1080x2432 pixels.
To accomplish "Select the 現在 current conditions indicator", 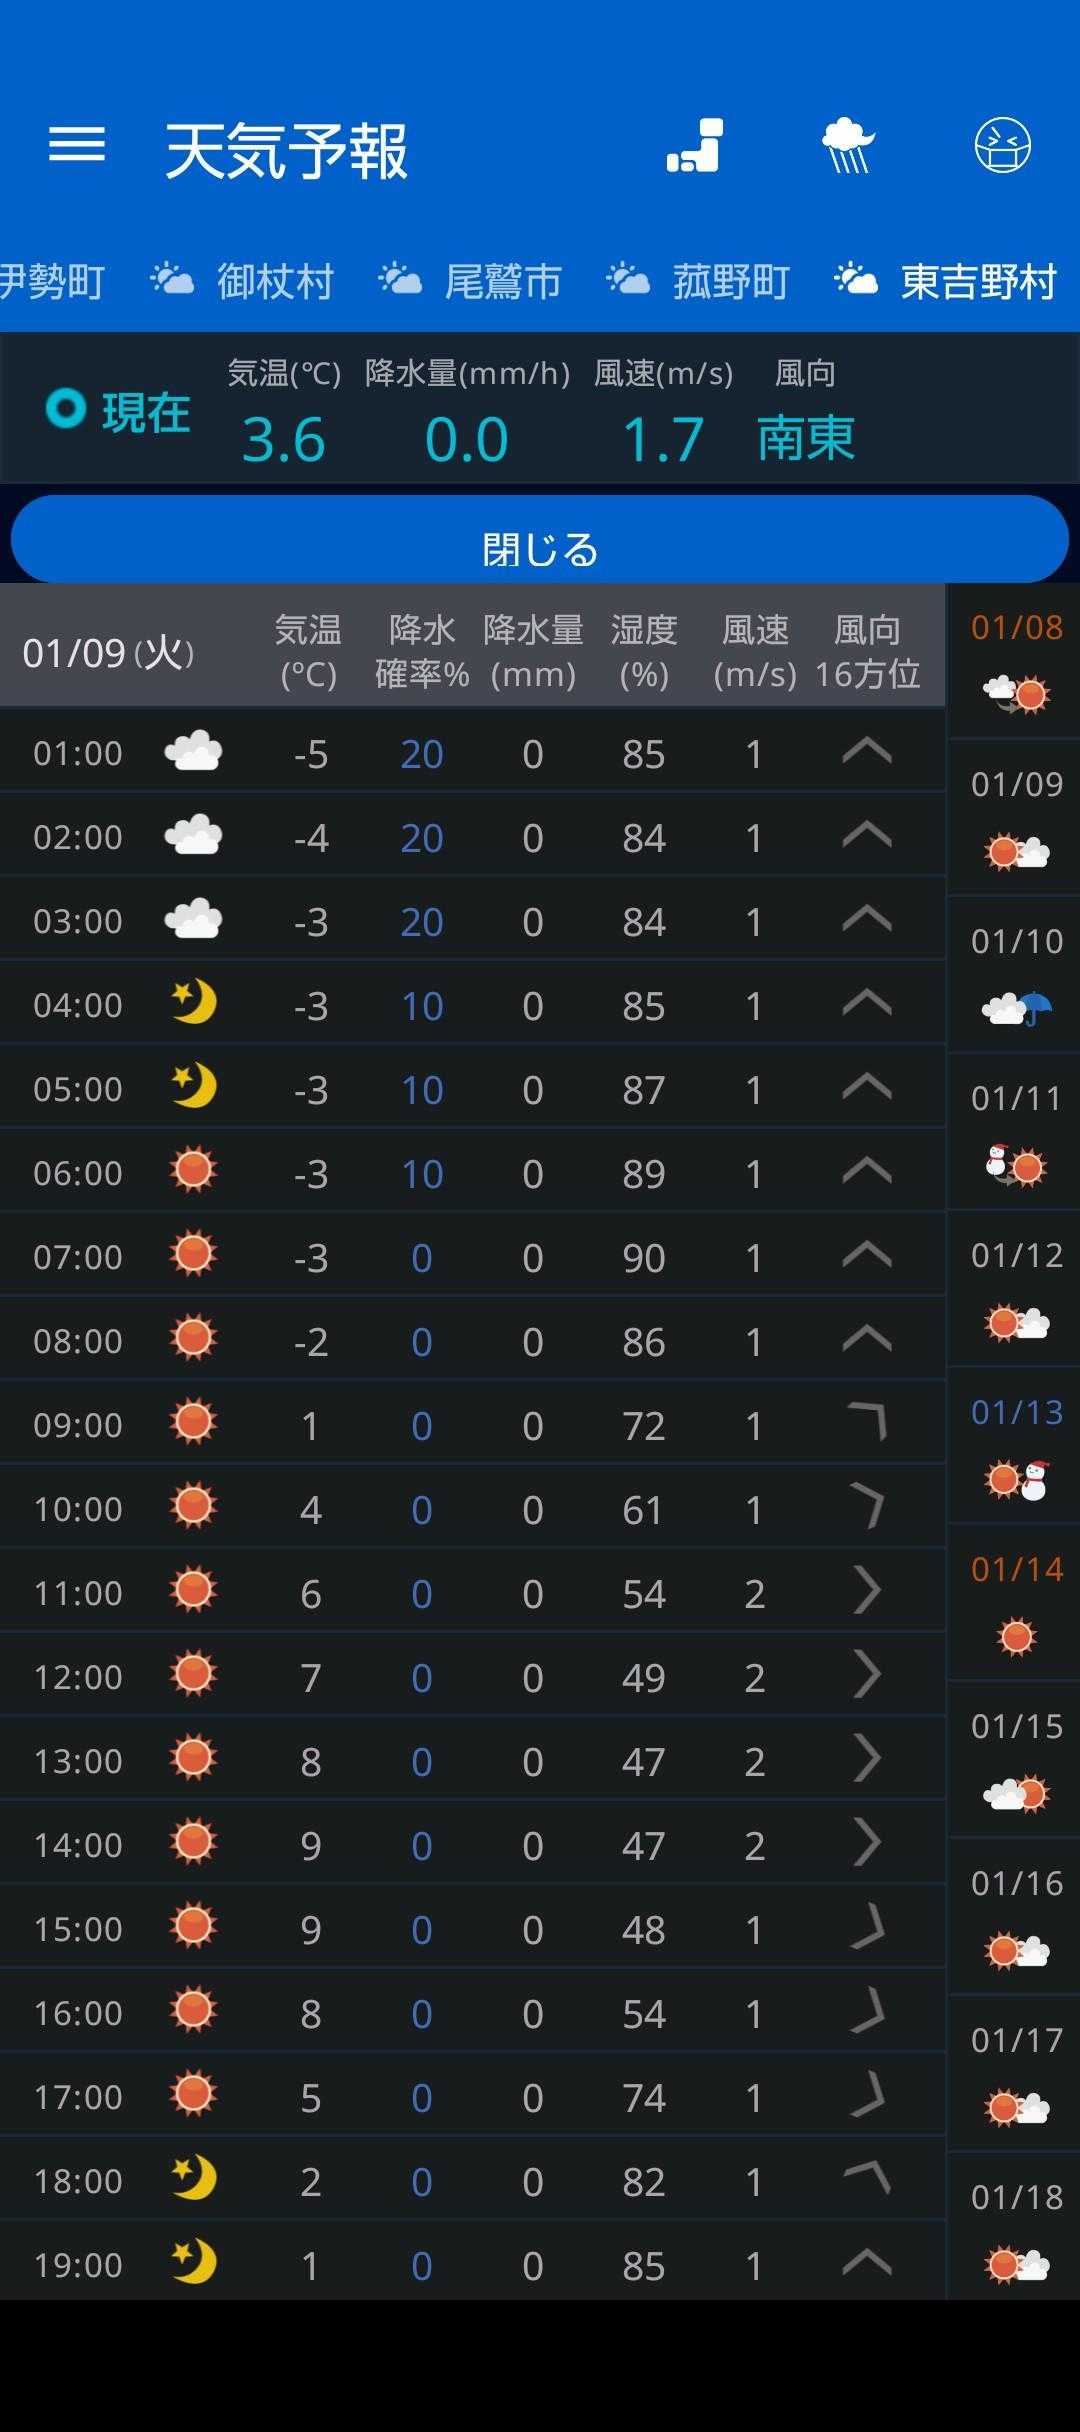I will (120, 411).
